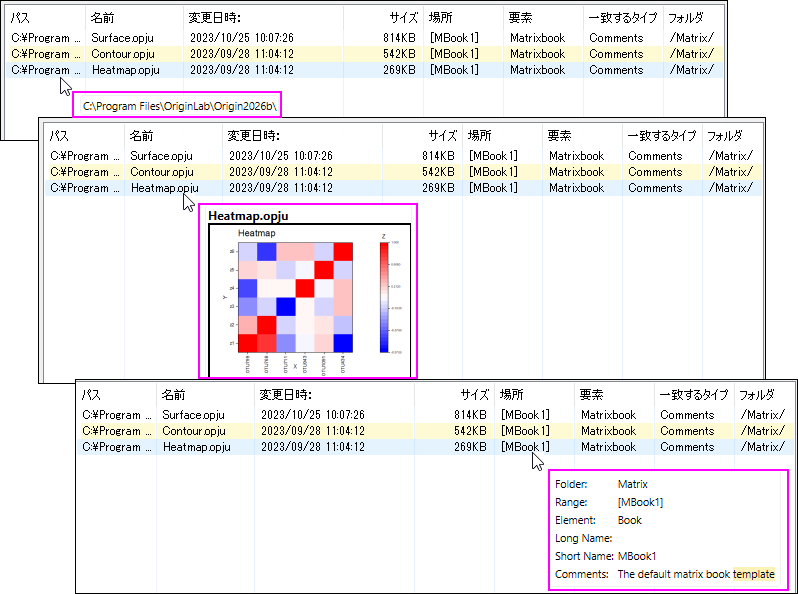Click the C:\Program Files\OriginLab\Origin2026b\ tooltip text

[180, 106]
